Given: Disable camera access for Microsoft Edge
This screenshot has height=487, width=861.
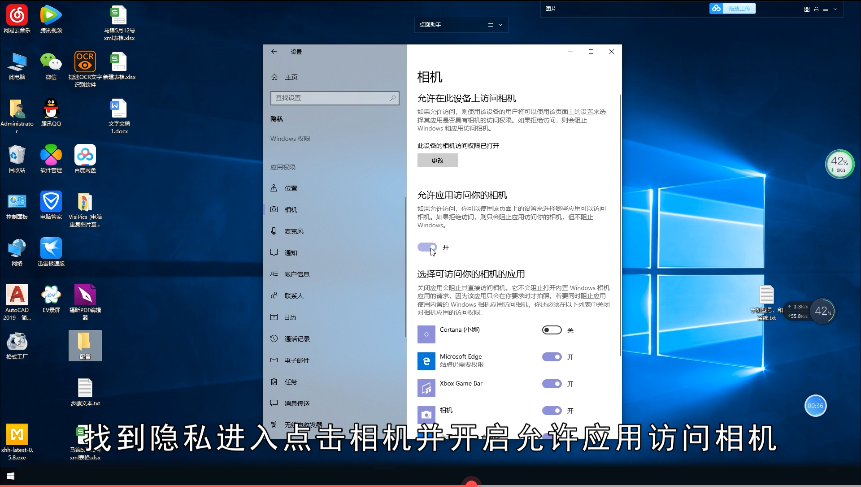Looking at the screenshot, I should 552,357.
